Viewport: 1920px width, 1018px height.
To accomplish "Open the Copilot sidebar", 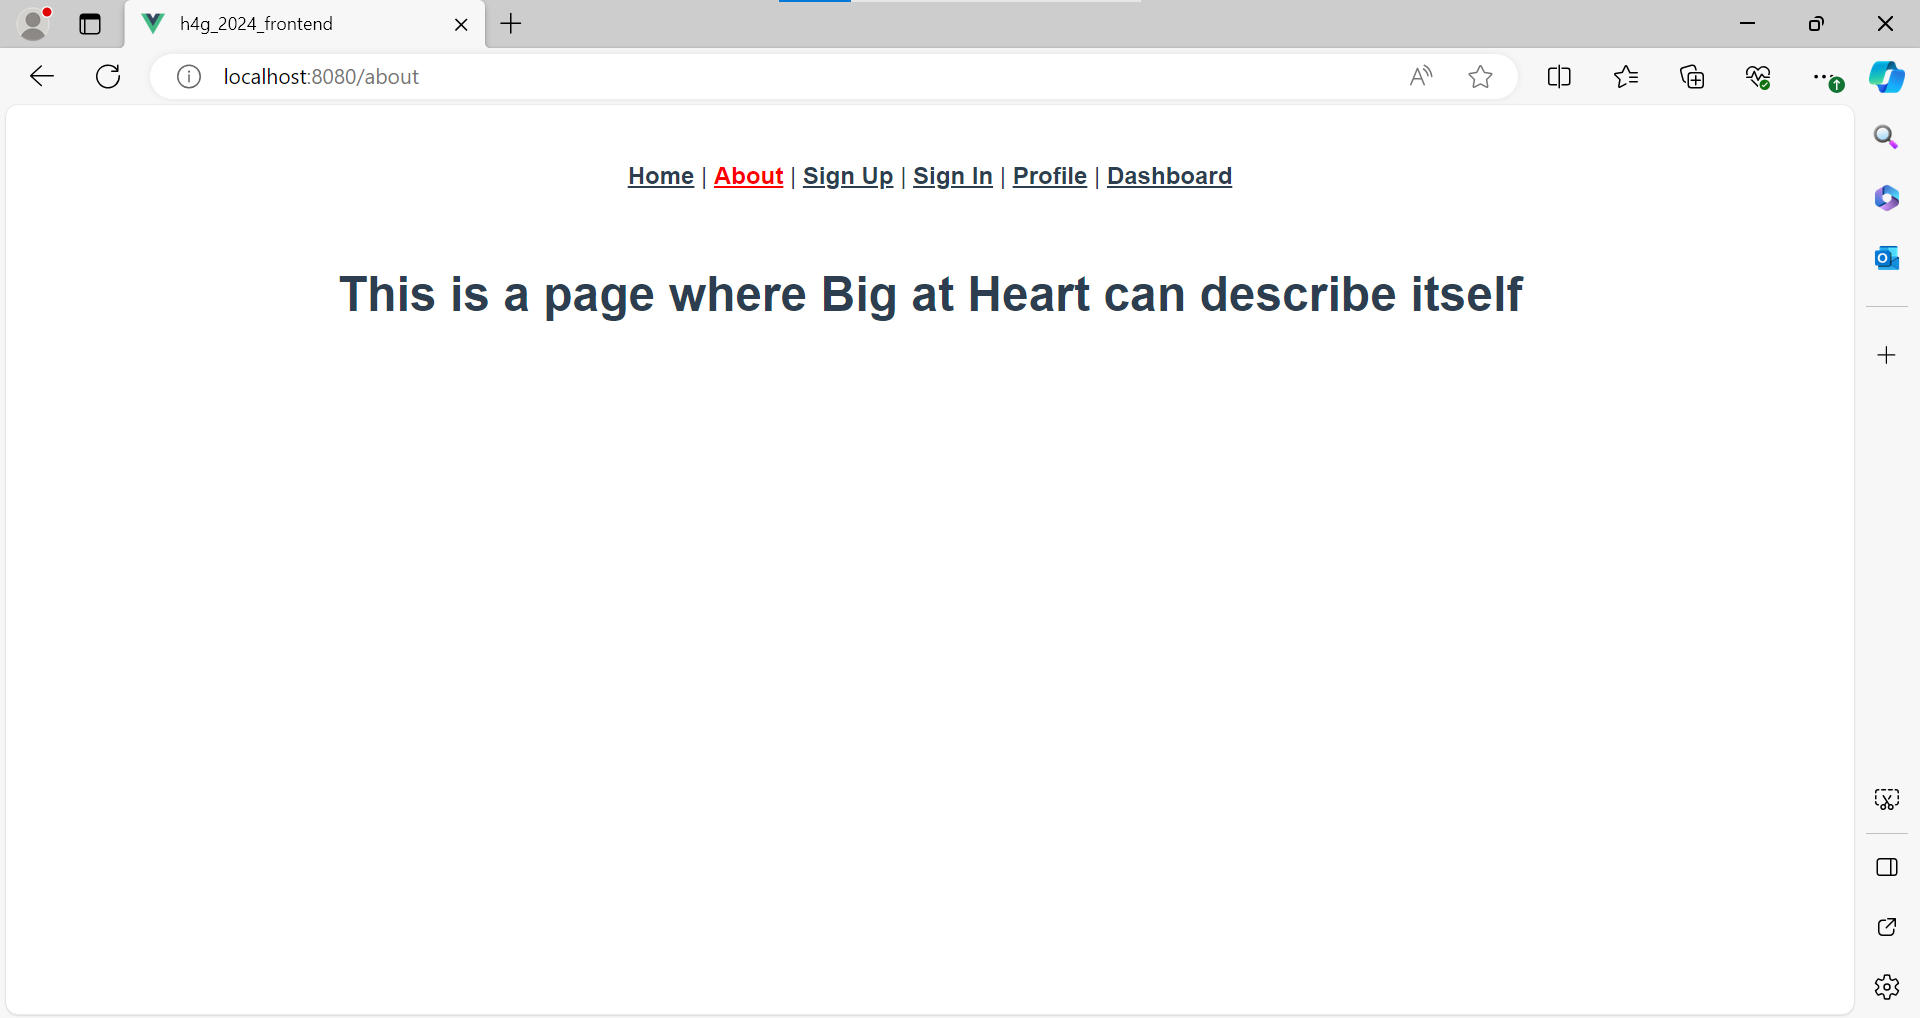I will 1887,76.
